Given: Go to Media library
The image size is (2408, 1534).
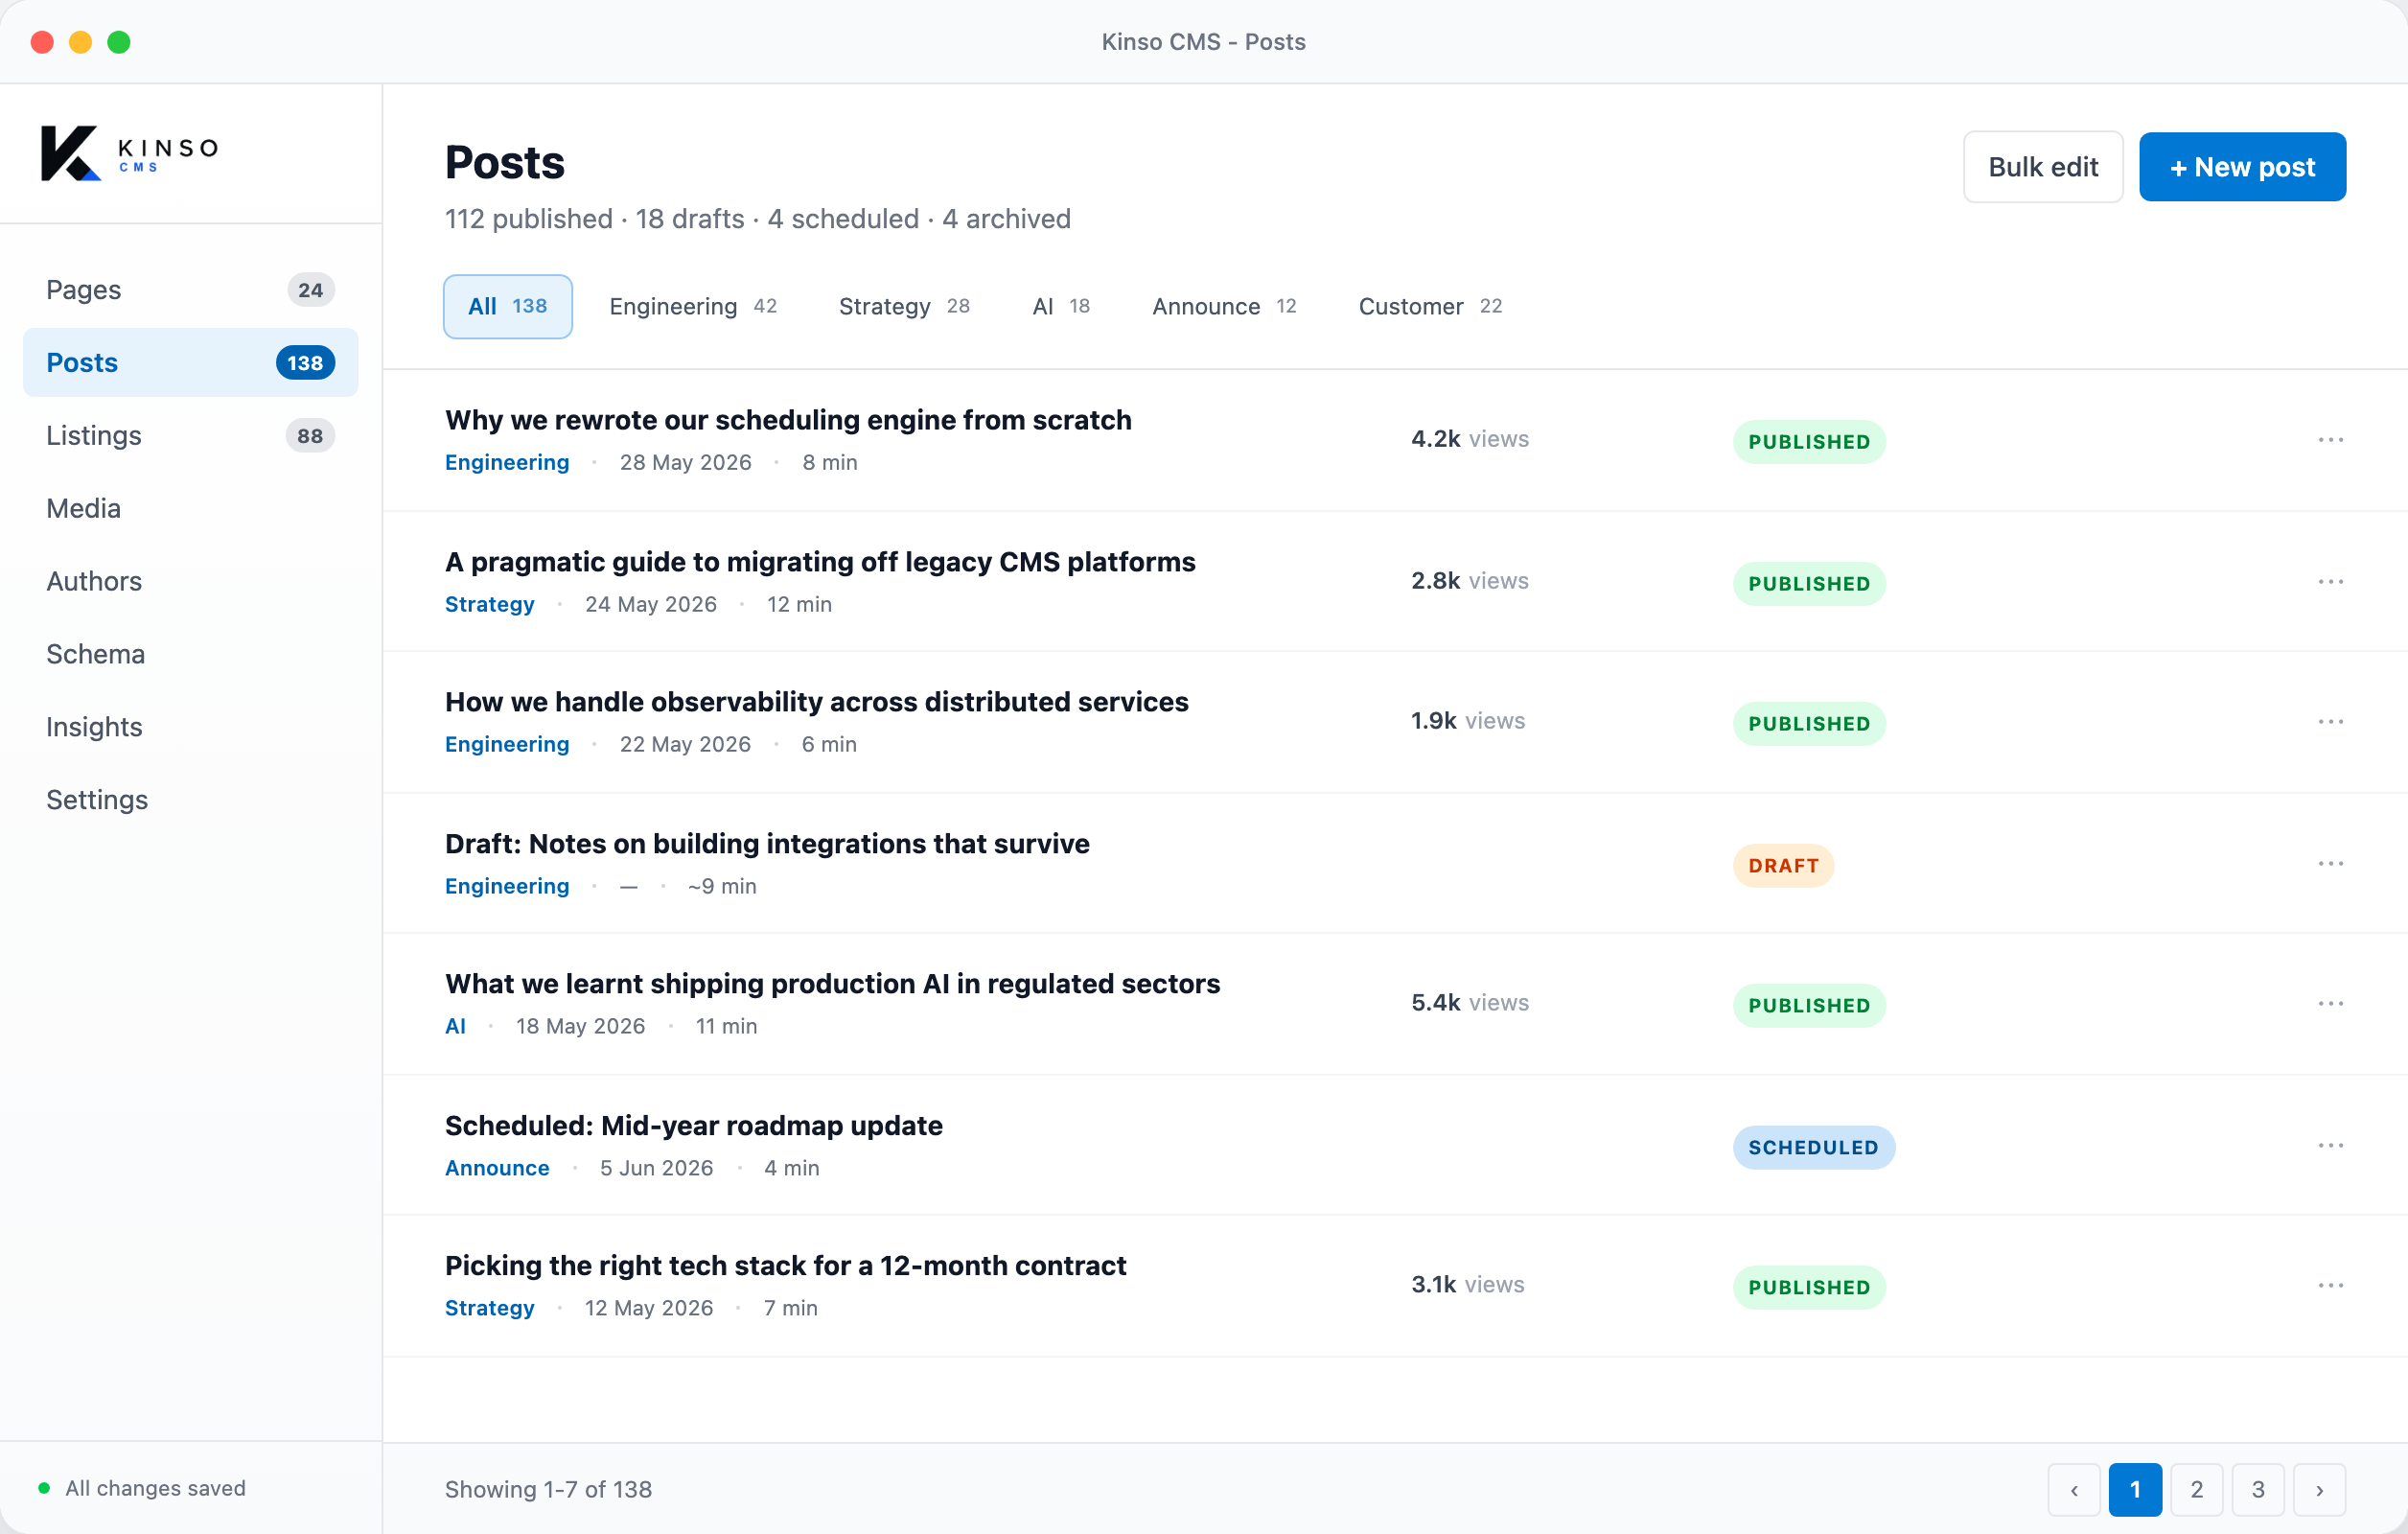Looking at the screenshot, I should click(190, 509).
